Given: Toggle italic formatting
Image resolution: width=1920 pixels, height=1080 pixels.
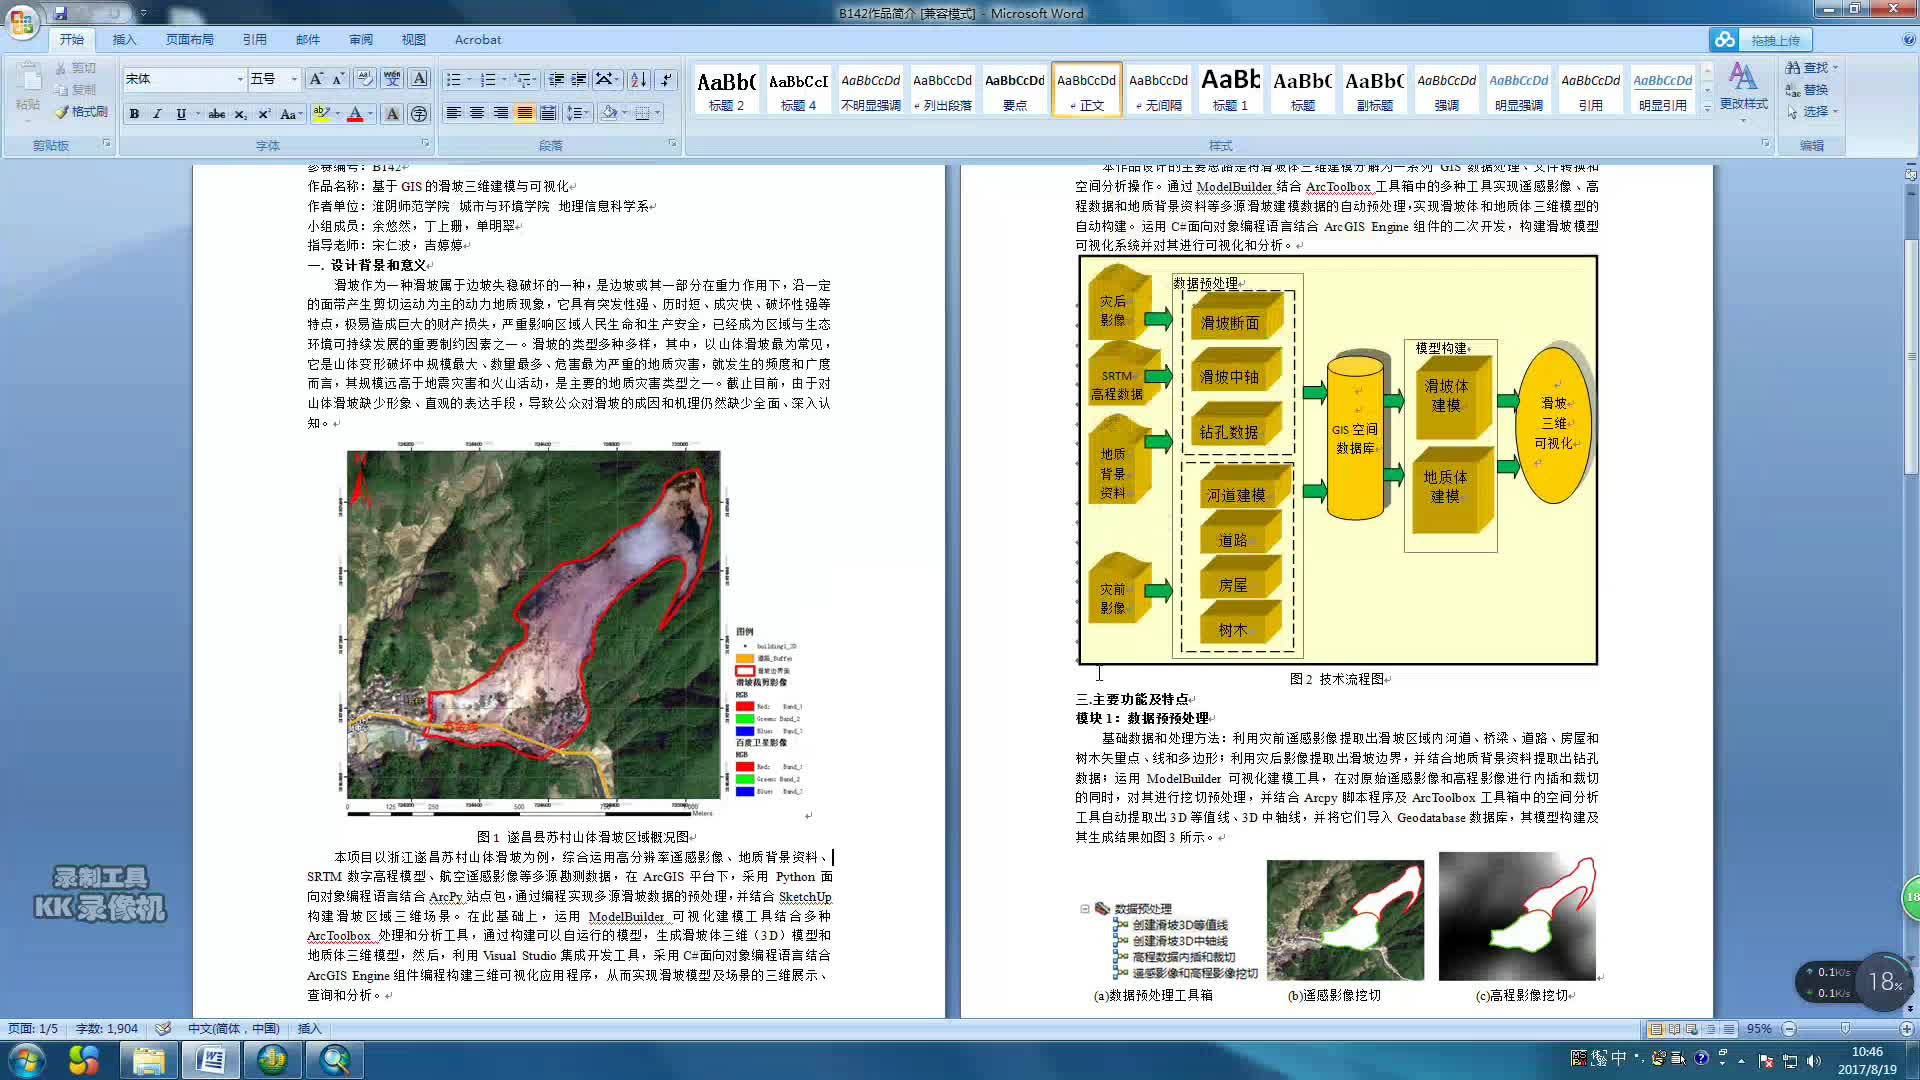Looking at the screenshot, I should pyautogui.click(x=157, y=114).
